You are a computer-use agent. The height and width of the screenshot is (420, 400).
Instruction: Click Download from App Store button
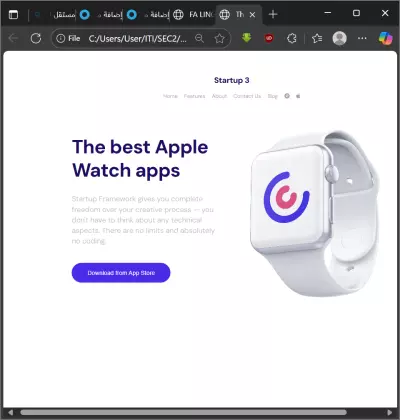tap(121, 273)
